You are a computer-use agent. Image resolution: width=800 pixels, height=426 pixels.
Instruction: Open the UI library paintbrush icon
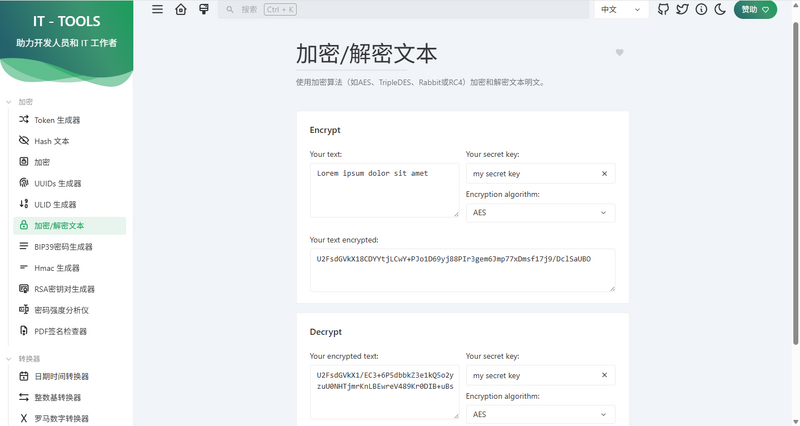click(x=204, y=9)
